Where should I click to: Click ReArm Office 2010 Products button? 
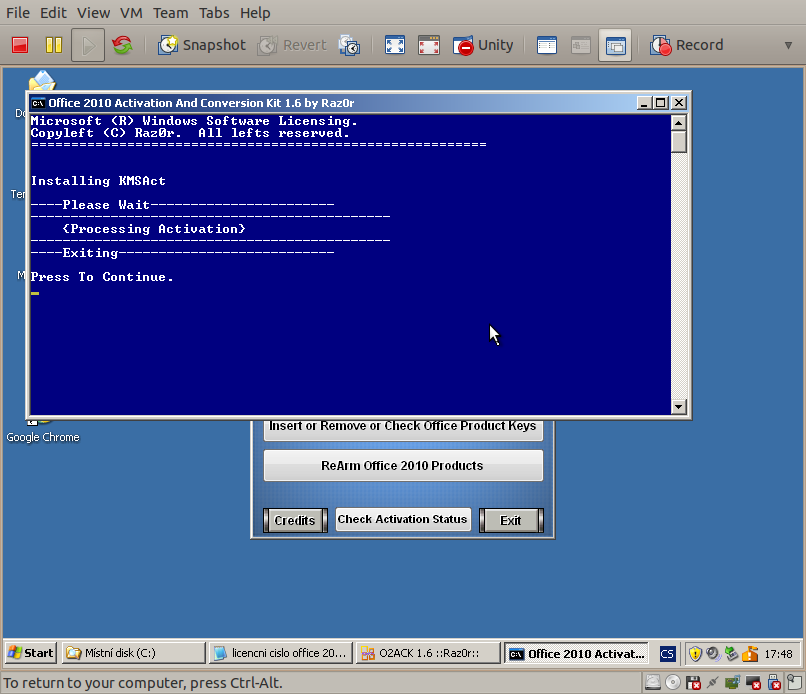[x=403, y=465]
